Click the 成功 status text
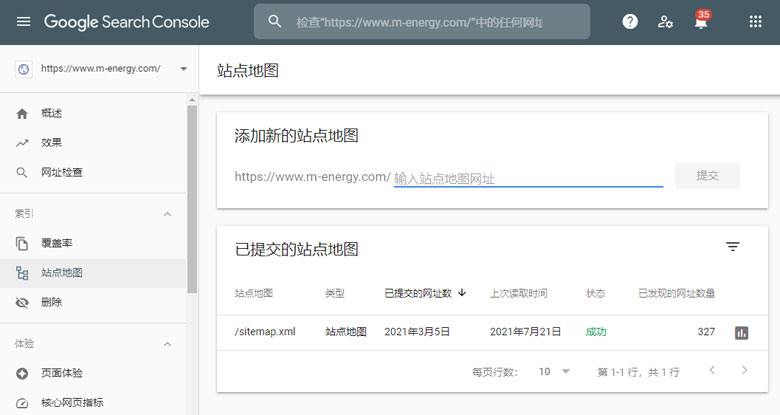780x415 pixels. (596, 332)
